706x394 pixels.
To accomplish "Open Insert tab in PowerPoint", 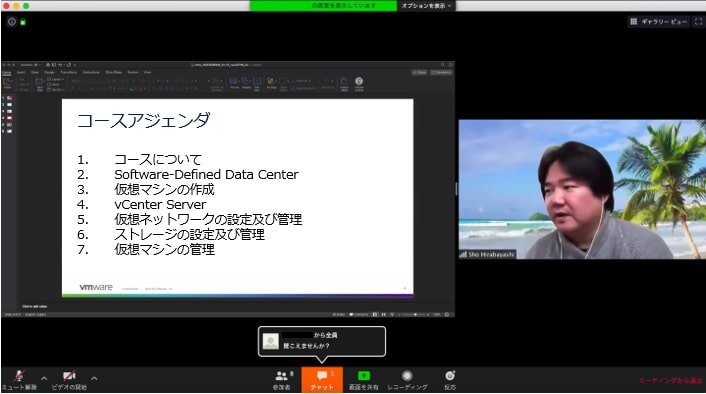I will [21, 72].
